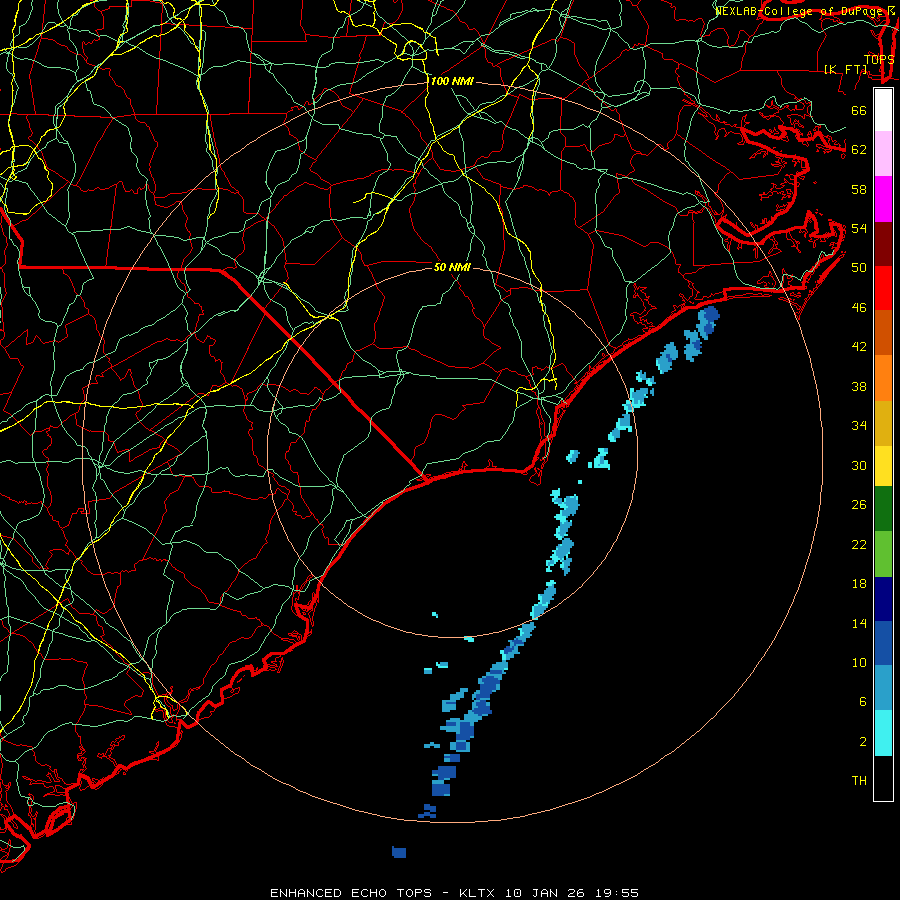Click the bright yellow legend segment
Viewport: 900px width, 900px height.
click(883, 466)
